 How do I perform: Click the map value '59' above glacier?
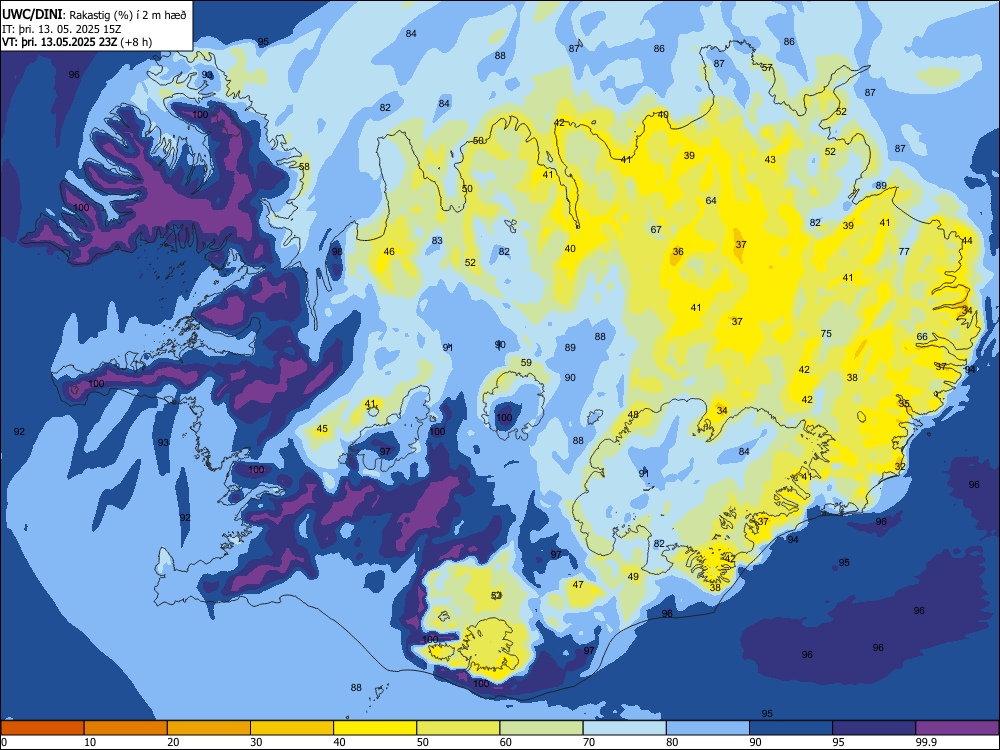pyautogui.click(x=526, y=362)
